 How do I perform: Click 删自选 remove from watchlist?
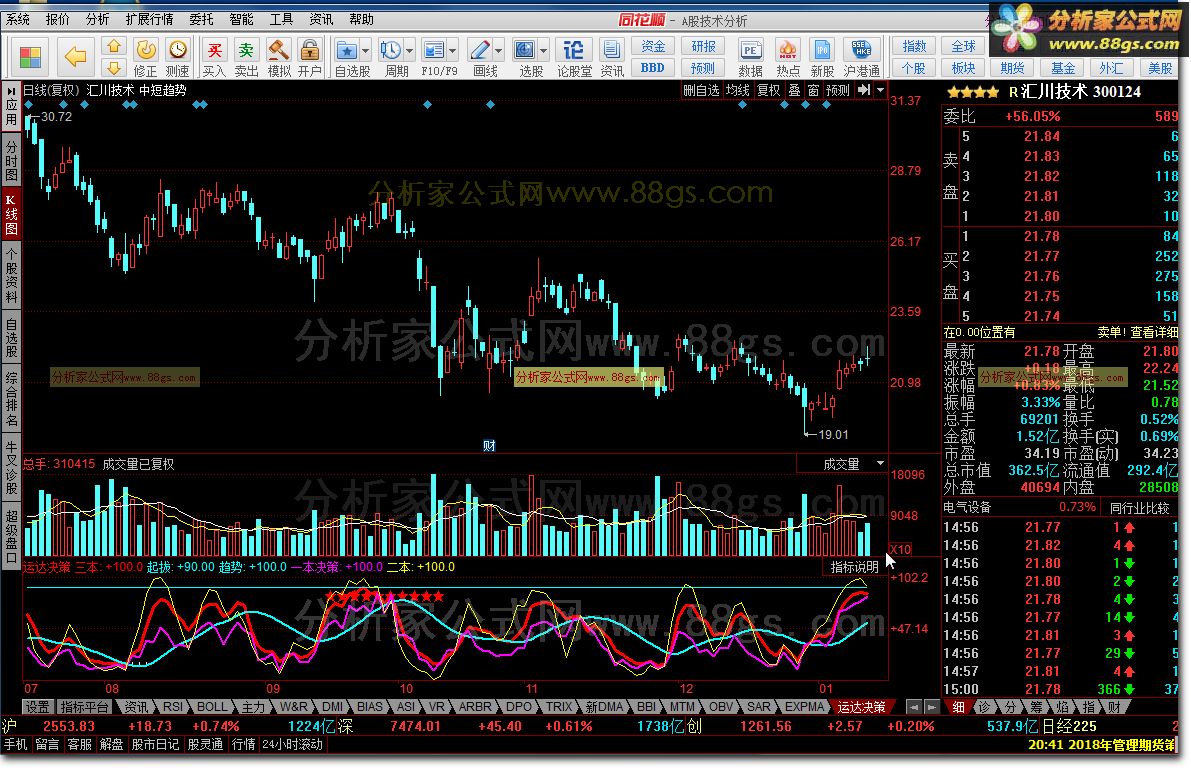tap(701, 90)
